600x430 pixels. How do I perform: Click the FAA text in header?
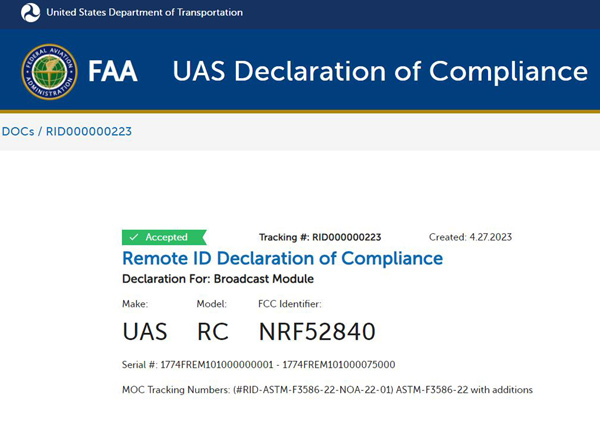tap(113, 72)
